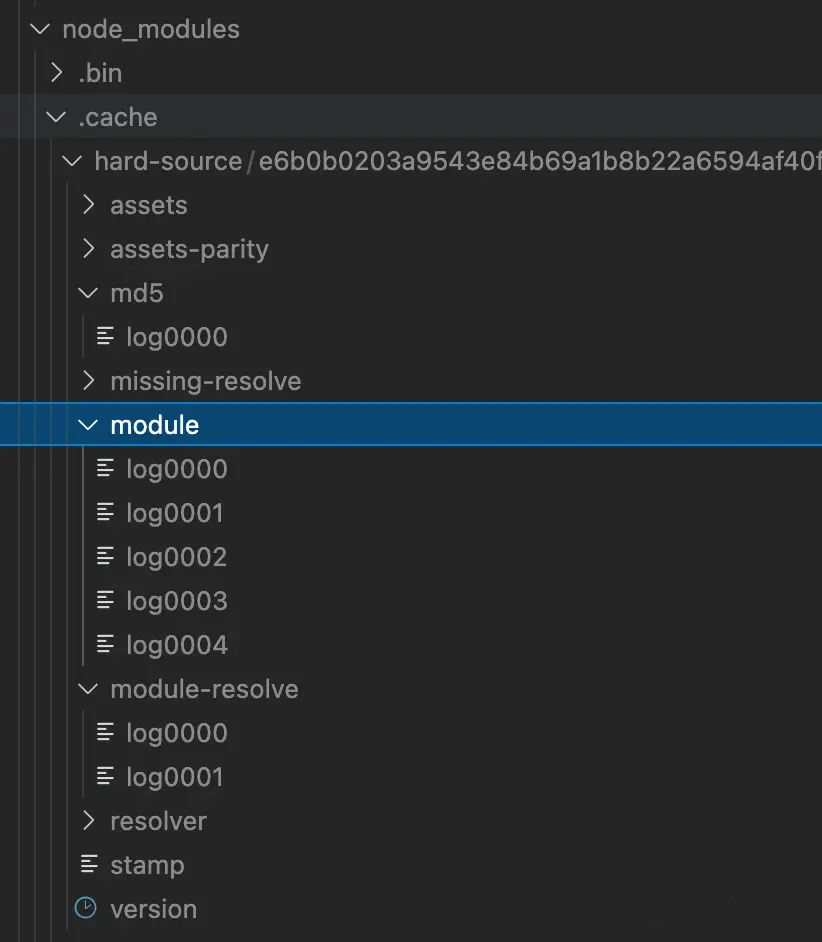
Task: Click the file icon beside stamp
Action: click(90, 864)
